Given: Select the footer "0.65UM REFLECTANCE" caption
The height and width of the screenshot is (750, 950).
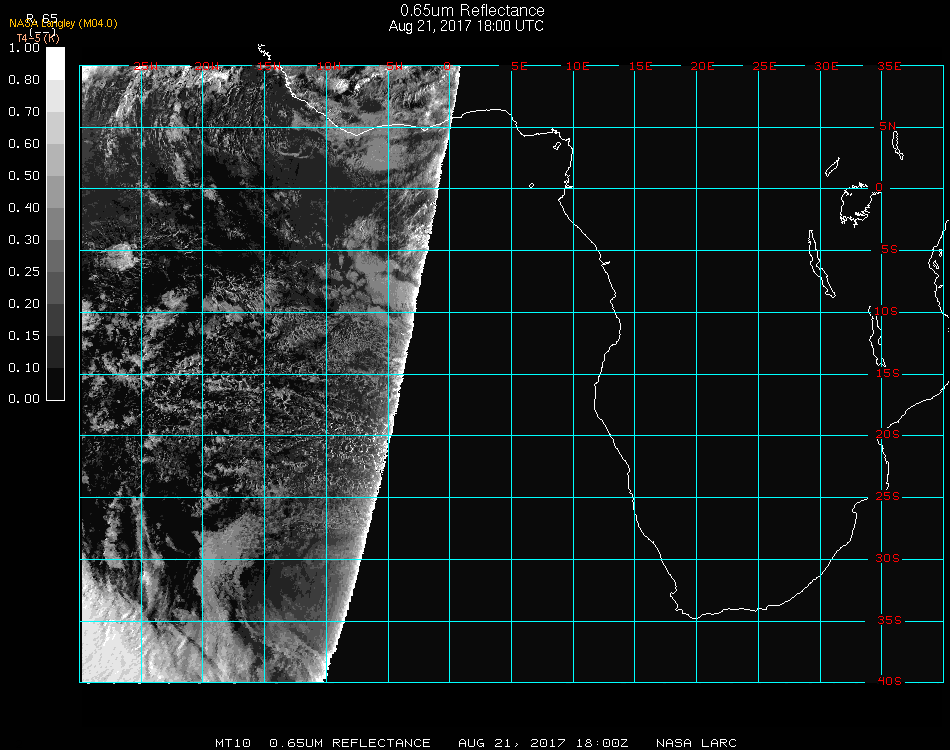Looking at the screenshot, I should coord(350,743).
